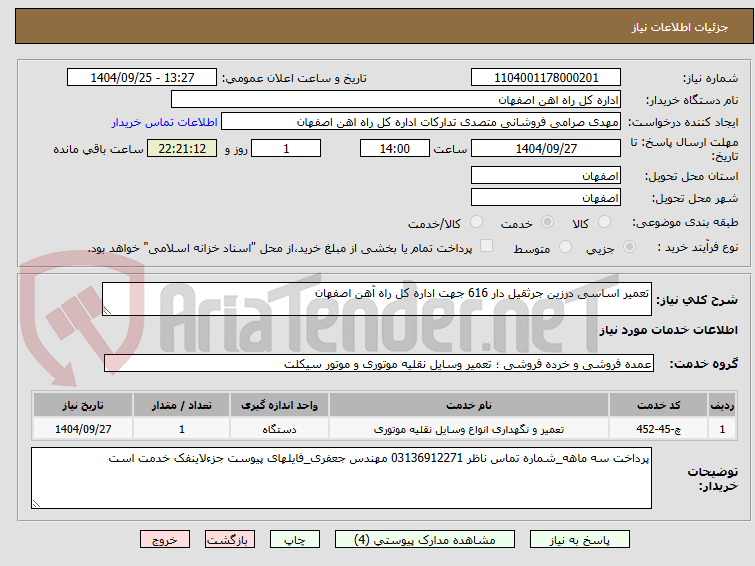Click the اطلاعات خدمات مورد نیاز heading

pyautogui.click(x=668, y=330)
